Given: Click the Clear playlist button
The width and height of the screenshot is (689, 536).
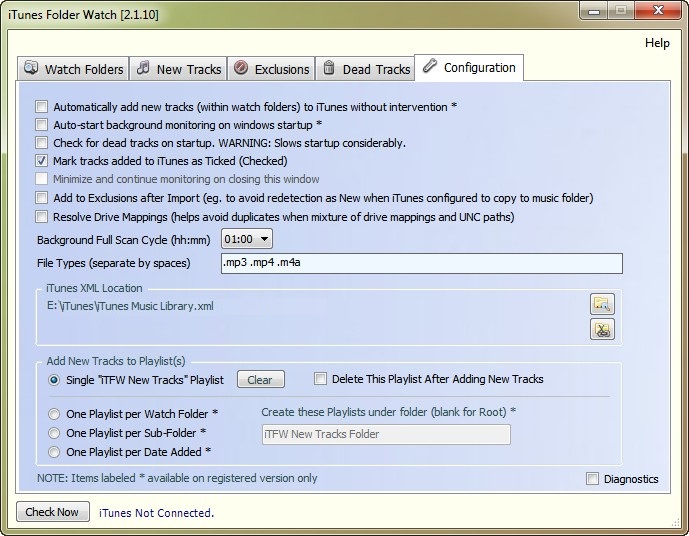Looking at the screenshot, I should click(x=261, y=380).
